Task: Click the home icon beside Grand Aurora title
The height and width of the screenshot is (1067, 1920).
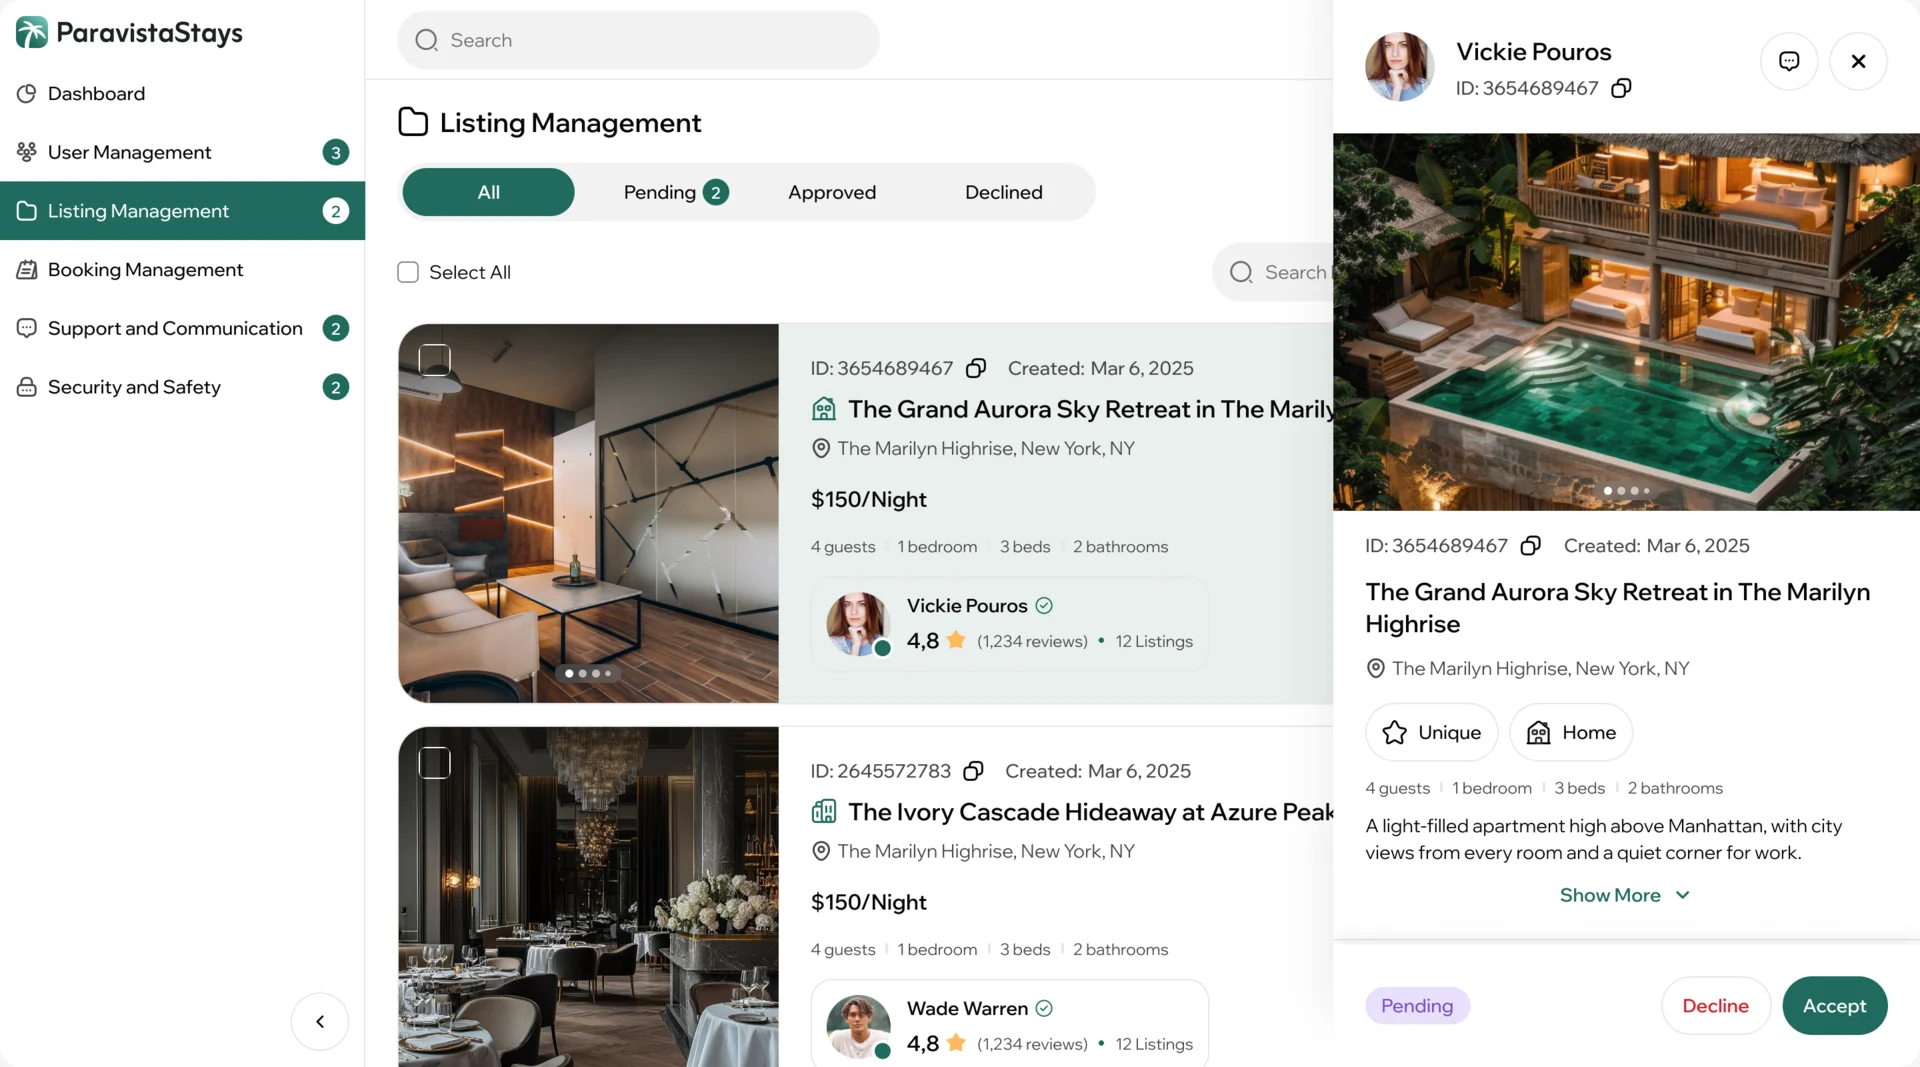Action: point(824,409)
